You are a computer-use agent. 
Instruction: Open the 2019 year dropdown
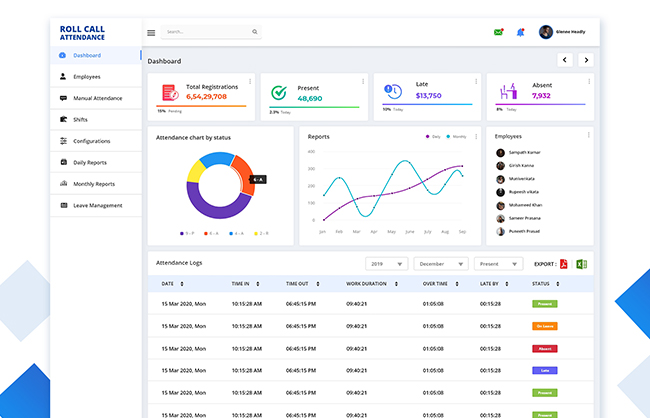386,264
